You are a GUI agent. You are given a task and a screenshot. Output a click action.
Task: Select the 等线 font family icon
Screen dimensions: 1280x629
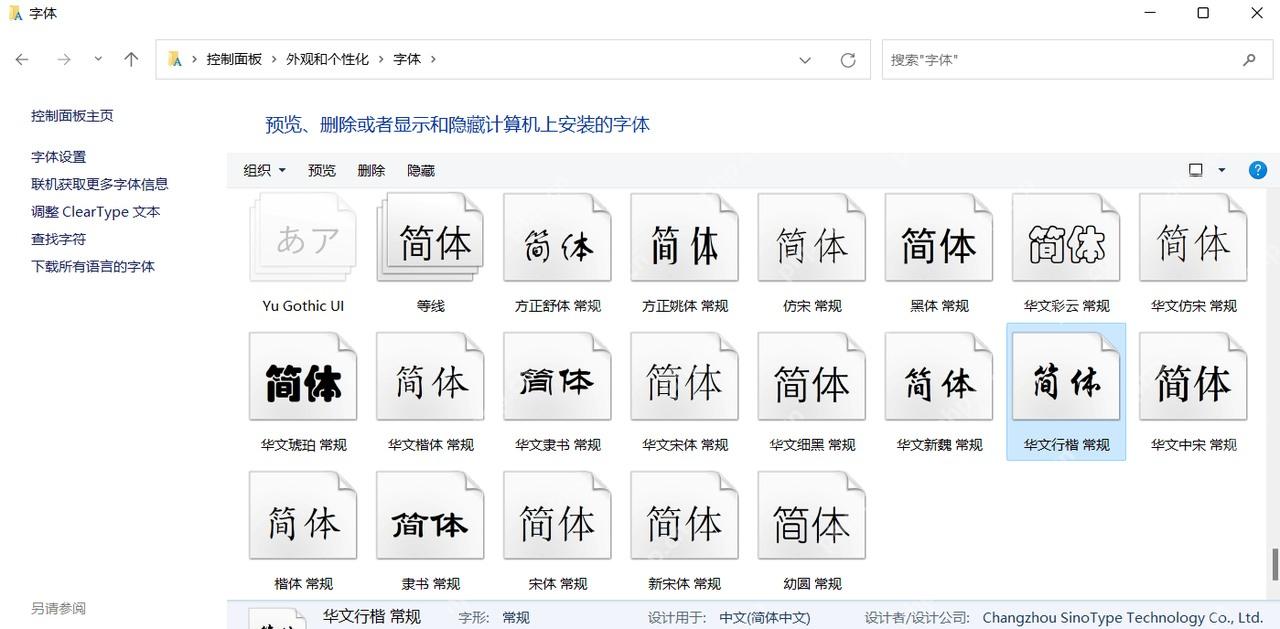[430, 238]
